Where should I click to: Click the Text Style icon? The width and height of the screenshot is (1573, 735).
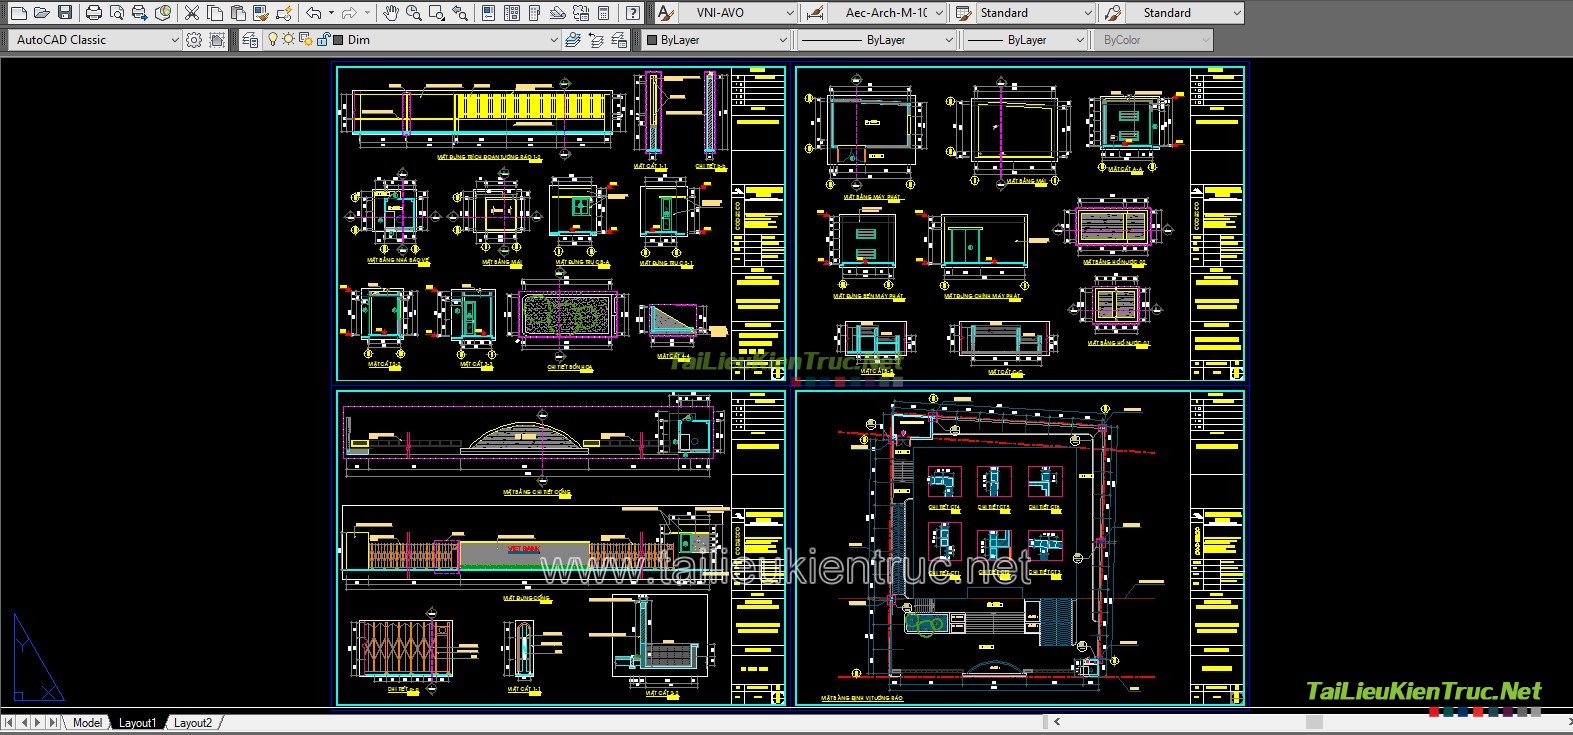tap(665, 13)
